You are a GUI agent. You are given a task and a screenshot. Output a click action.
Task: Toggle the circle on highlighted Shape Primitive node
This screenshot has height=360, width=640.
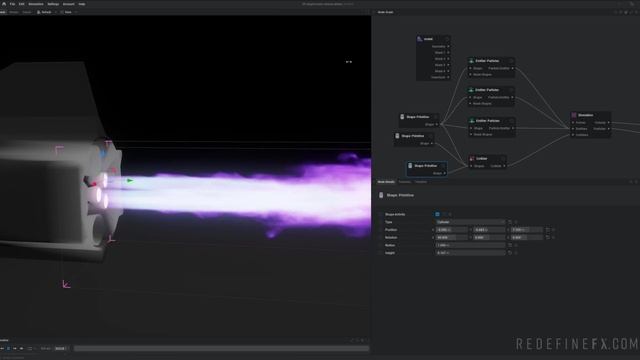click(x=443, y=166)
